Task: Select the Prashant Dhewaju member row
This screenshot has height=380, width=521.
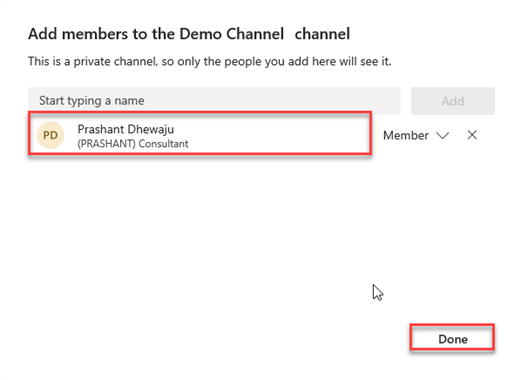Action: (200, 133)
